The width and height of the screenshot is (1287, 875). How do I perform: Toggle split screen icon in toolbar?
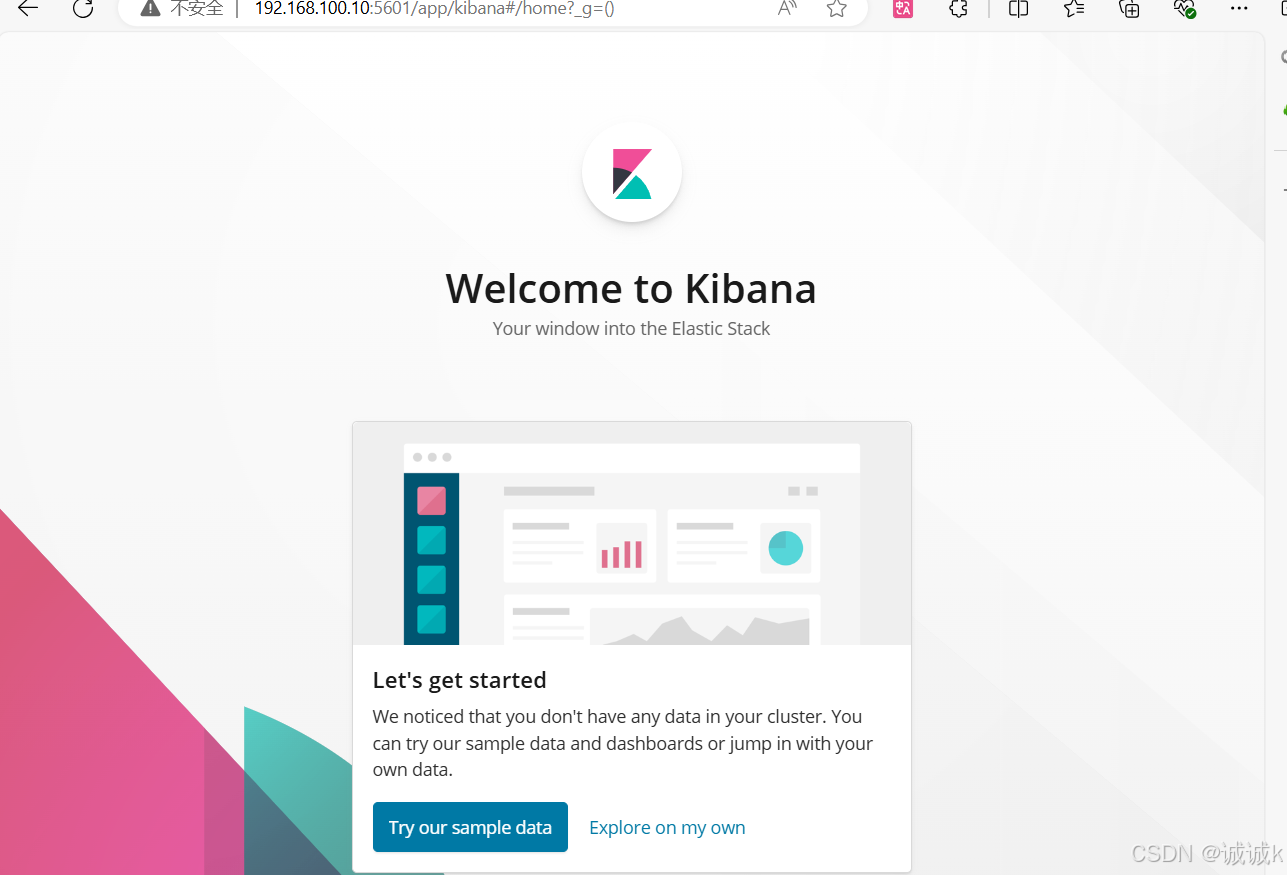[1019, 9]
